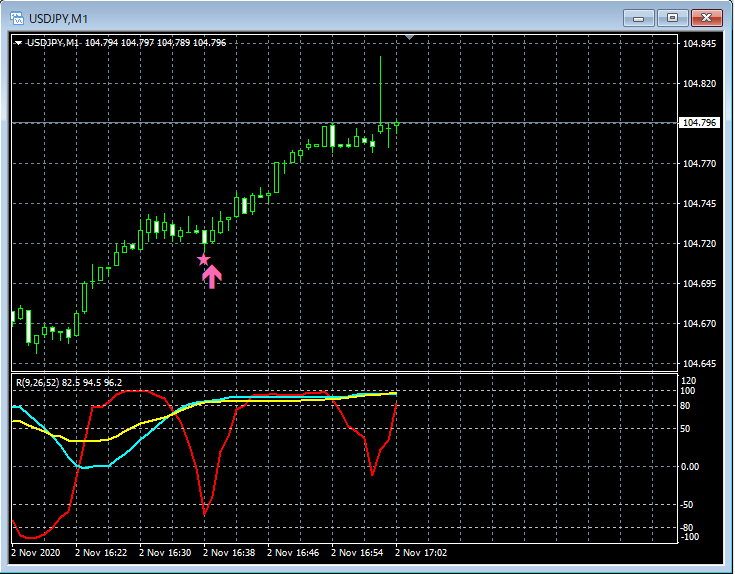Screen dimensions: 735x574
Task: Click the pink up arrow buy signal
Action: click(212, 276)
